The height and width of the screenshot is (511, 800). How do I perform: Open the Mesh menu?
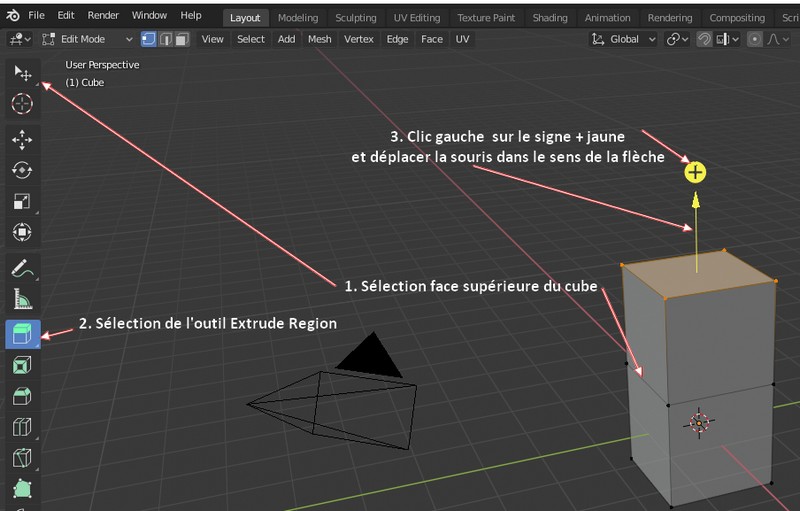(x=319, y=39)
